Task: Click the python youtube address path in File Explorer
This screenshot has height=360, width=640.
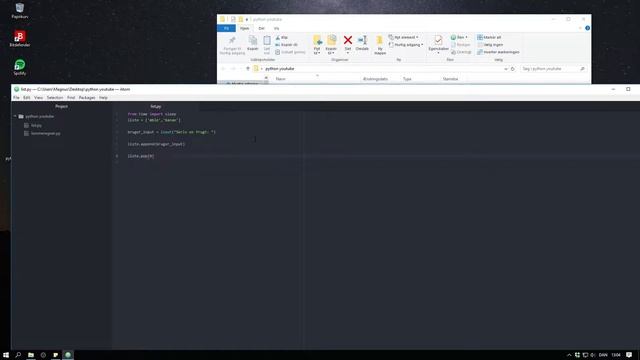Action: [280, 69]
